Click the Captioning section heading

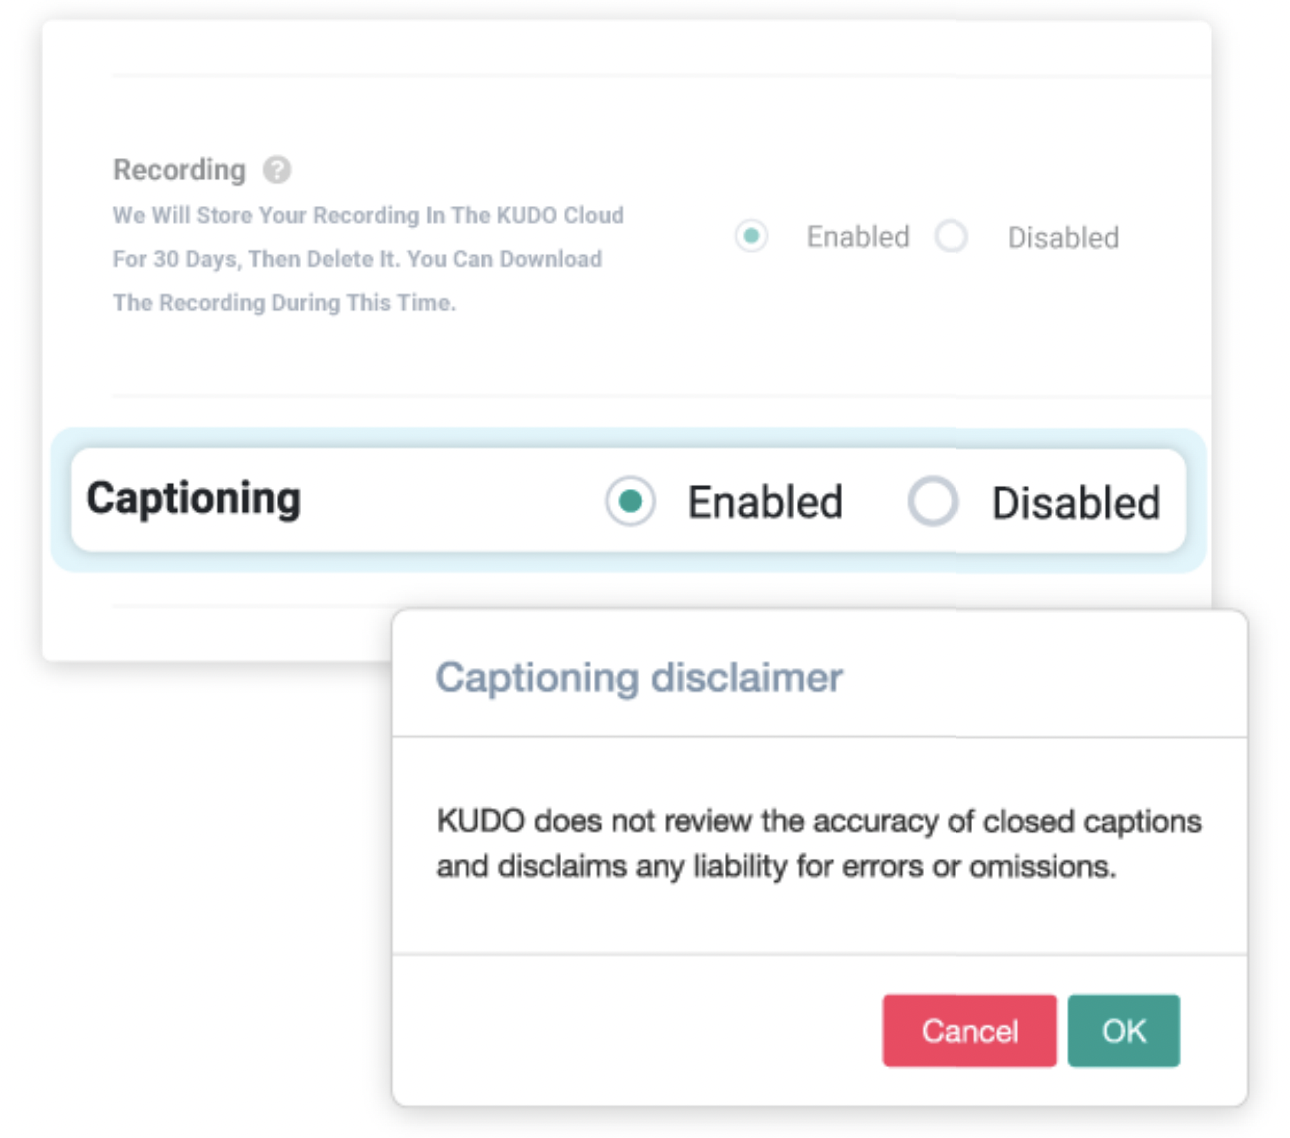(x=194, y=498)
